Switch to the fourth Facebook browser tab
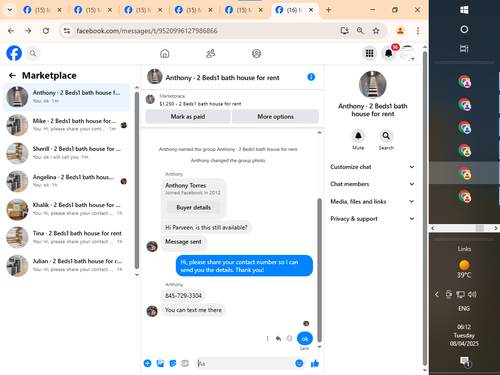The height and width of the screenshot is (375, 500). coord(193,10)
